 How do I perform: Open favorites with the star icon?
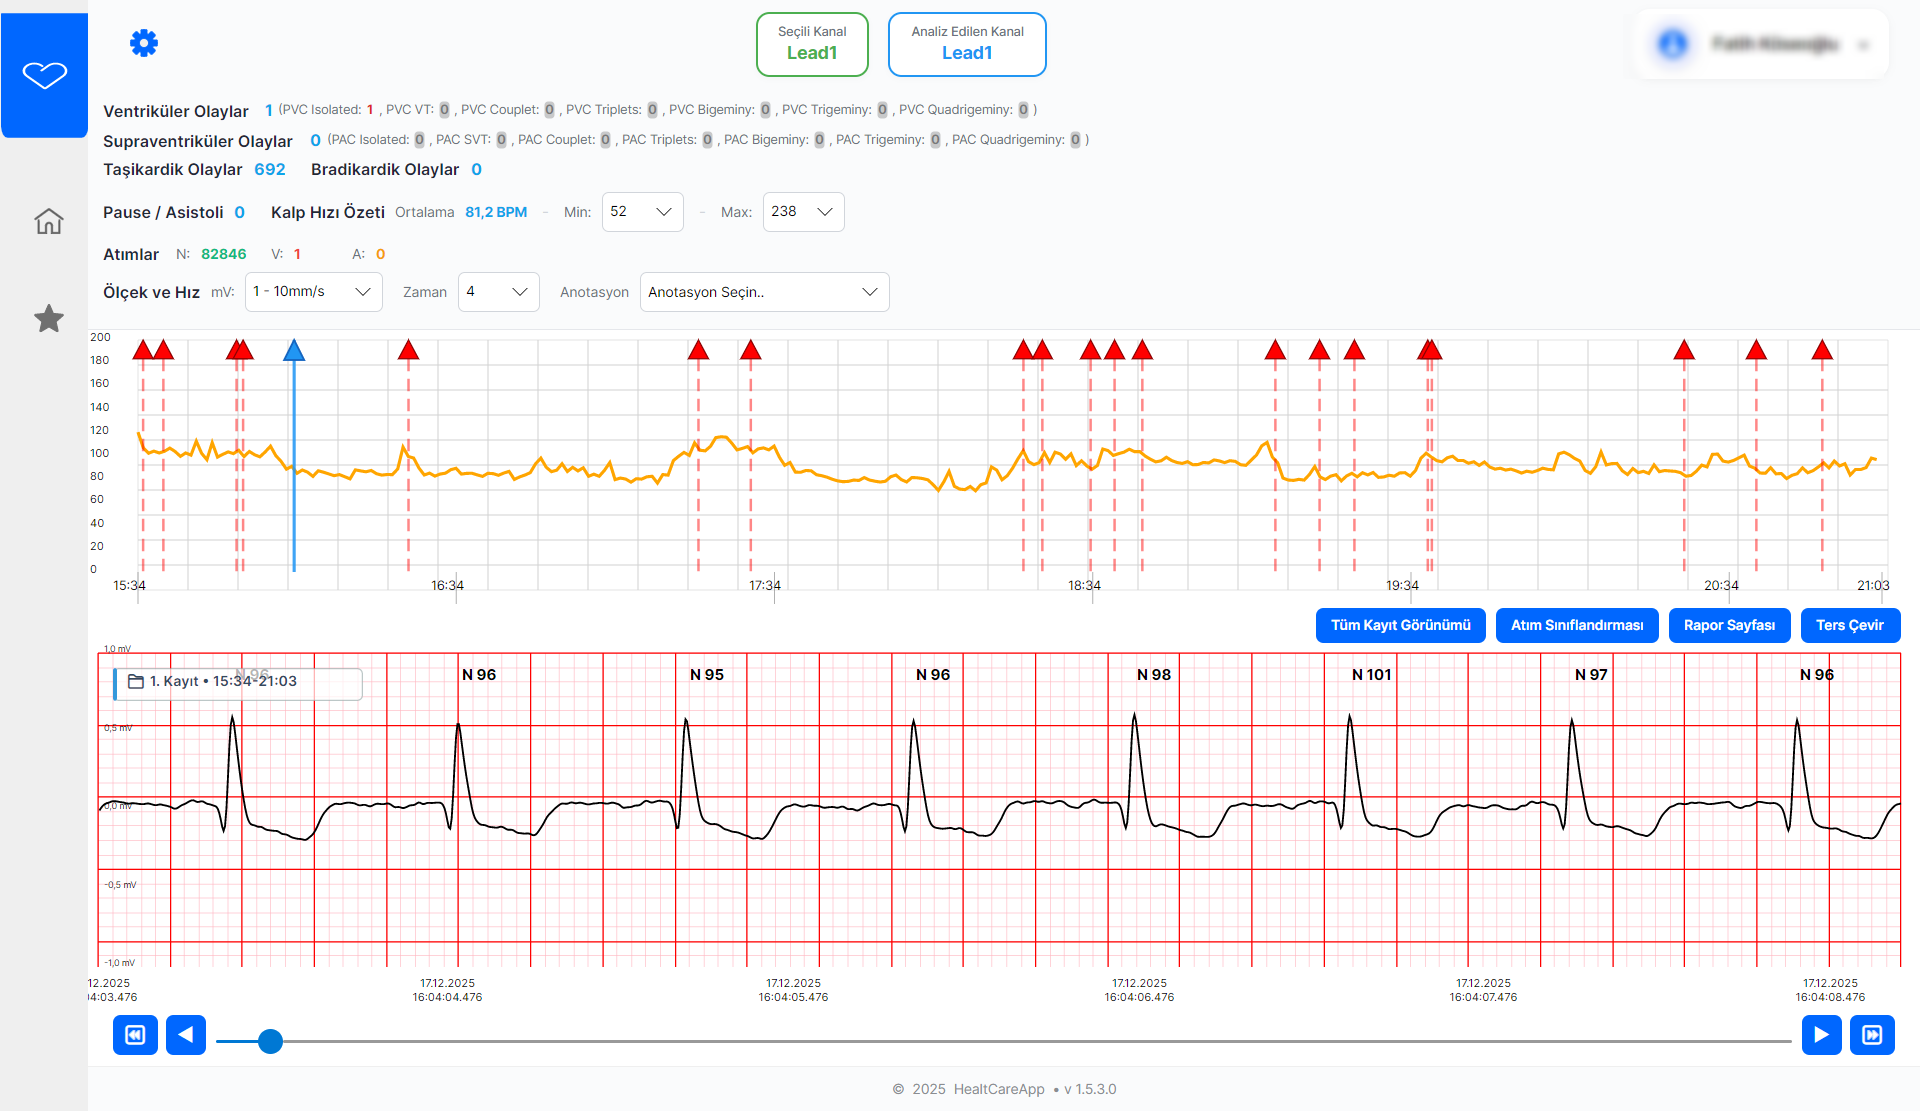tap(48, 319)
